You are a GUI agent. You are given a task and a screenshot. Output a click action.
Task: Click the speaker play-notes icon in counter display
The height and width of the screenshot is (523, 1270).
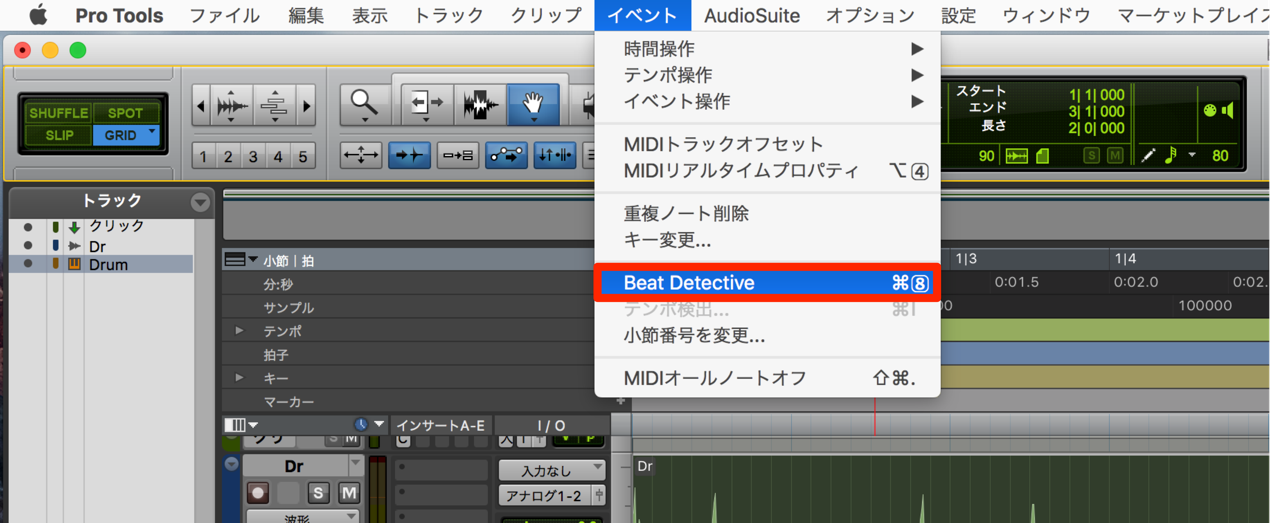[1228, 111]
